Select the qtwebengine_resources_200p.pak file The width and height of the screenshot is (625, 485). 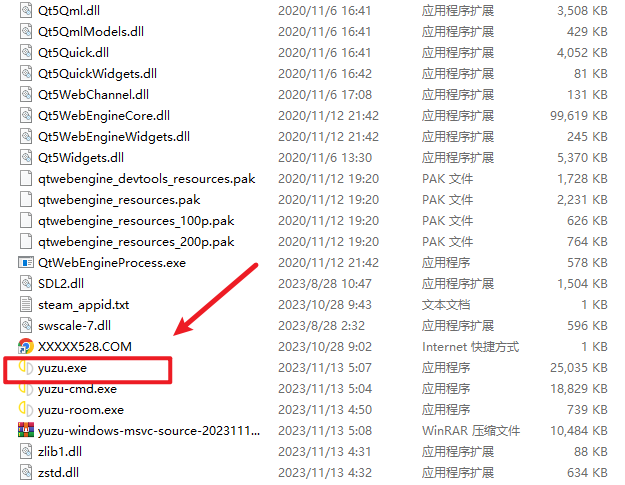[136, 242]
